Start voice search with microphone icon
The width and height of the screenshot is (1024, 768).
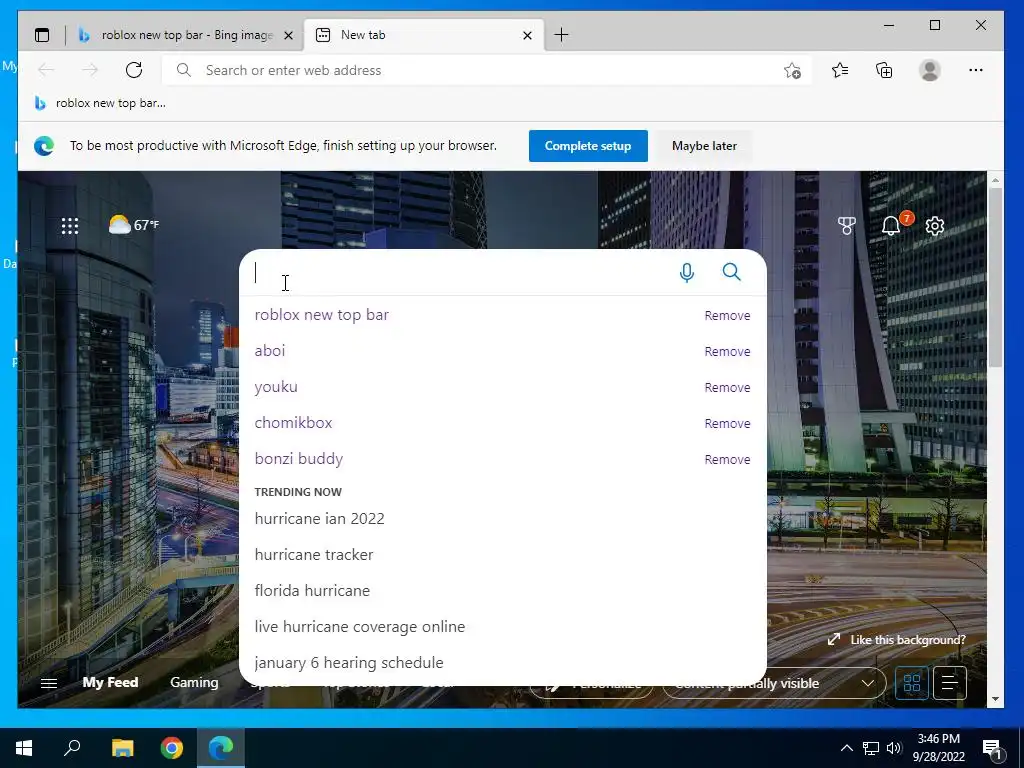686,272
